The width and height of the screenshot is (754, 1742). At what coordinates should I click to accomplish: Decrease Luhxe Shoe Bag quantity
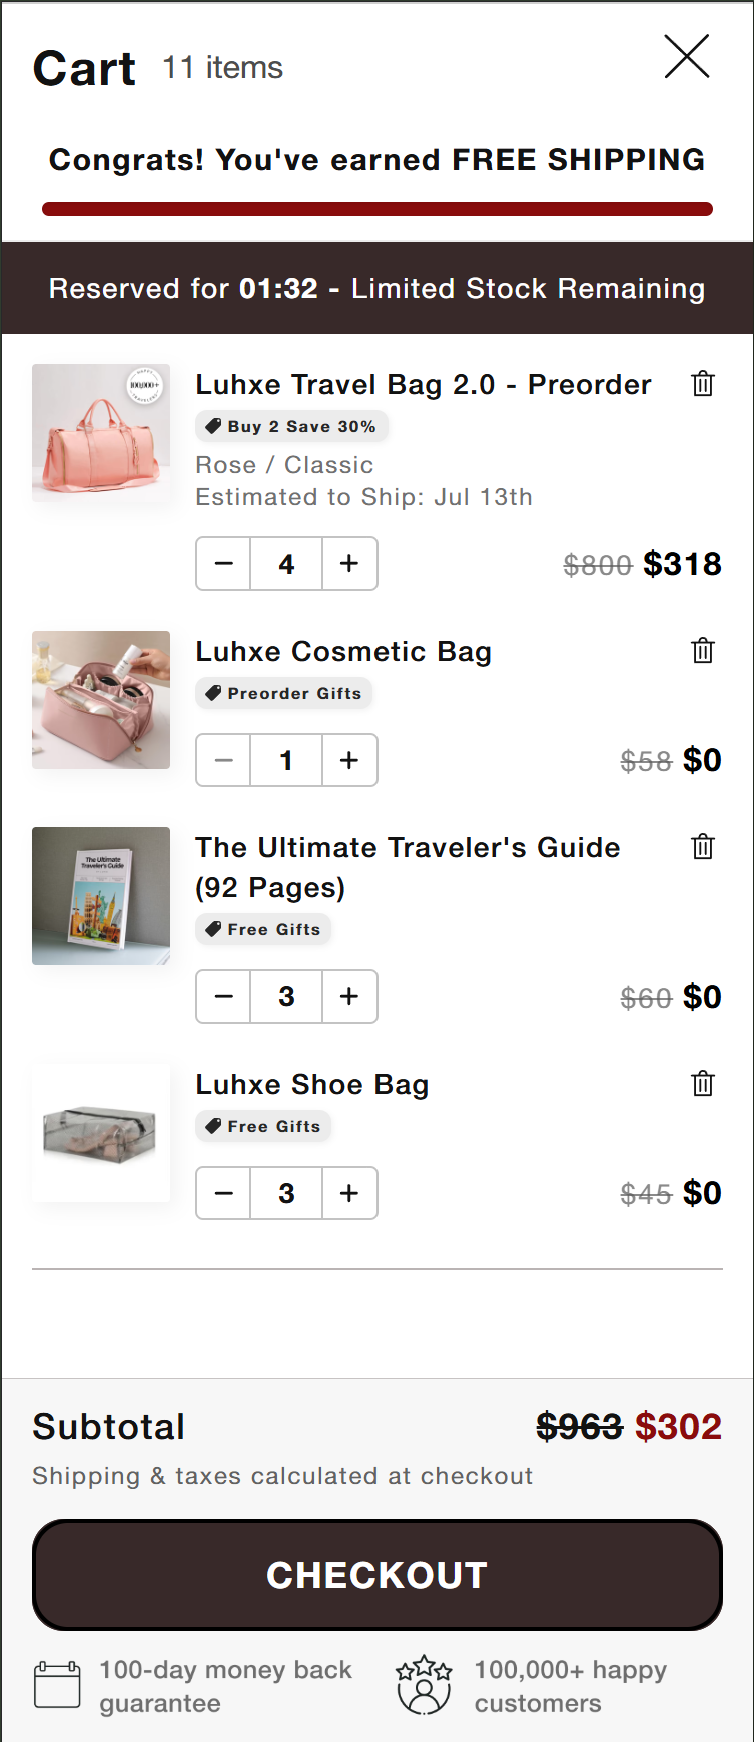click(x=224, y=1193)
